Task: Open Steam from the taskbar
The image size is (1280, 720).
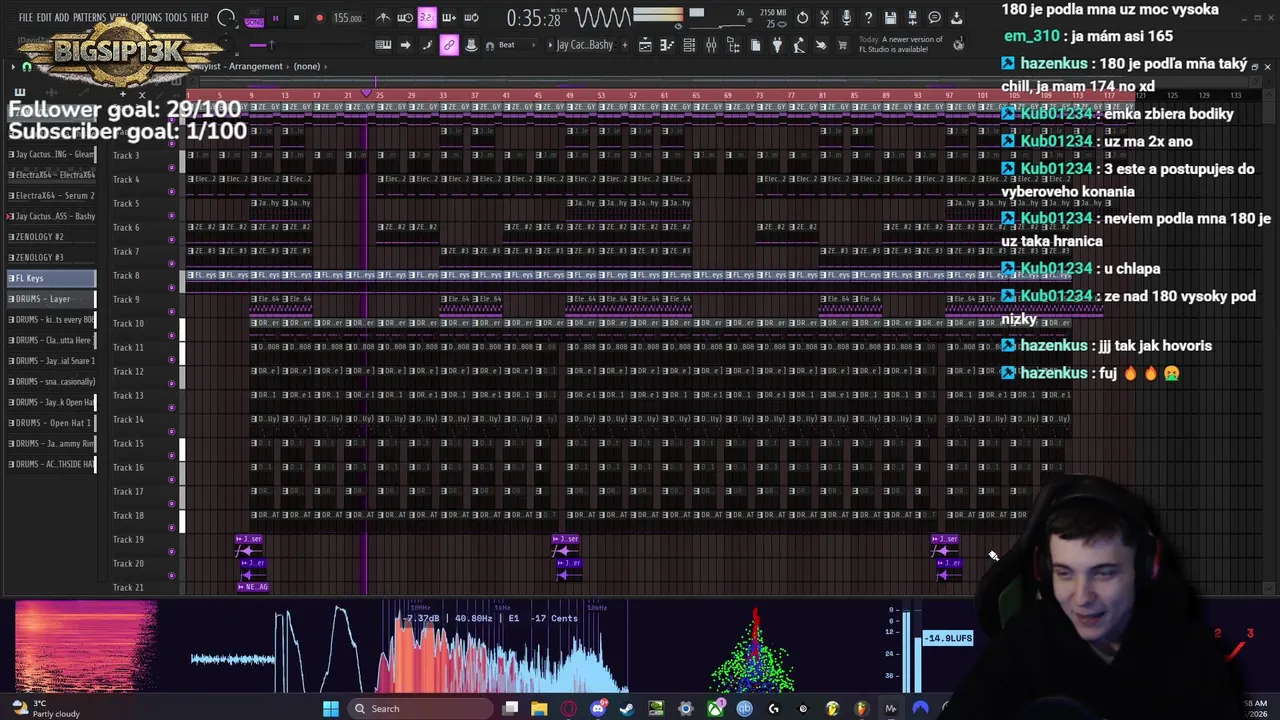Action: (627, 709)
